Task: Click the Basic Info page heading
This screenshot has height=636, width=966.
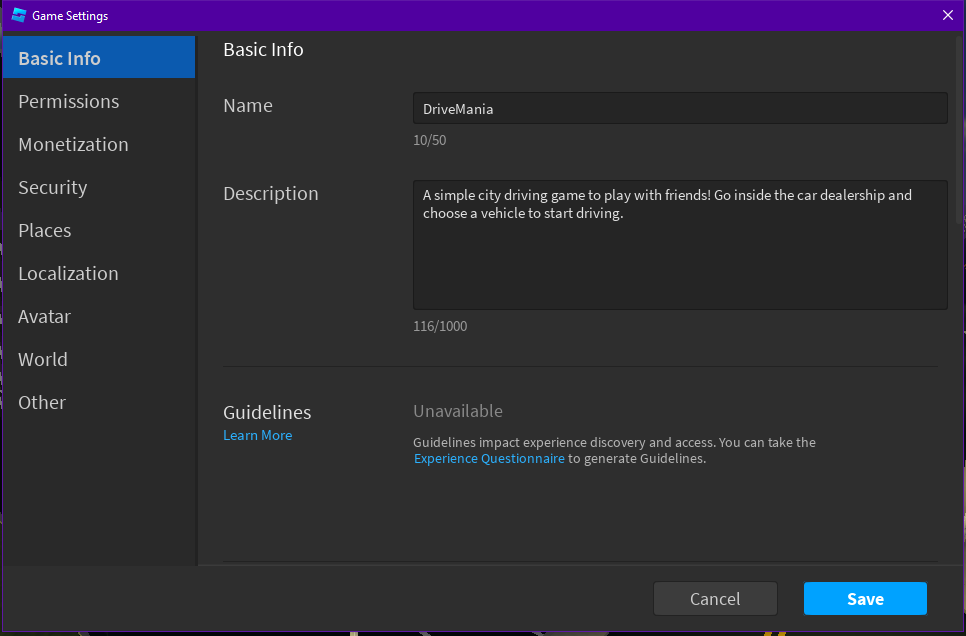Action: (x=263, y=49)
